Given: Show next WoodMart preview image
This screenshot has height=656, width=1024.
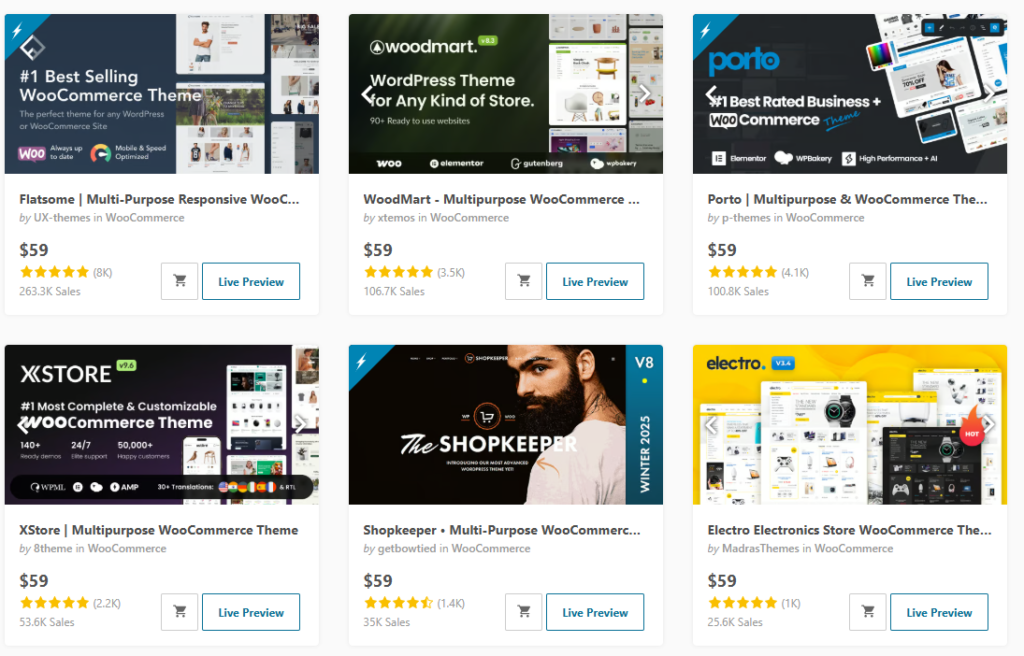Looking at the screenshot, I should click(644, 94).
